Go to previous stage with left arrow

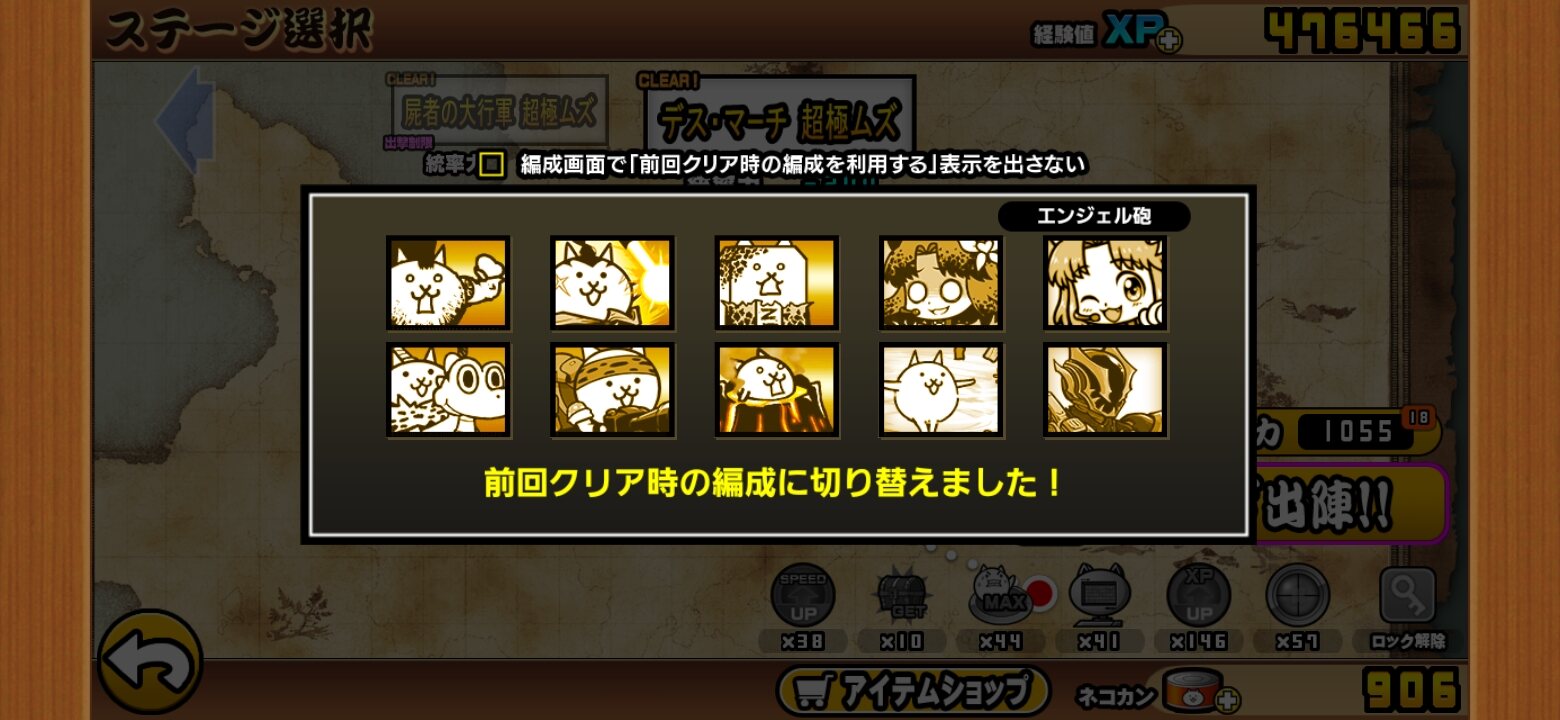[x=187, y=118]
